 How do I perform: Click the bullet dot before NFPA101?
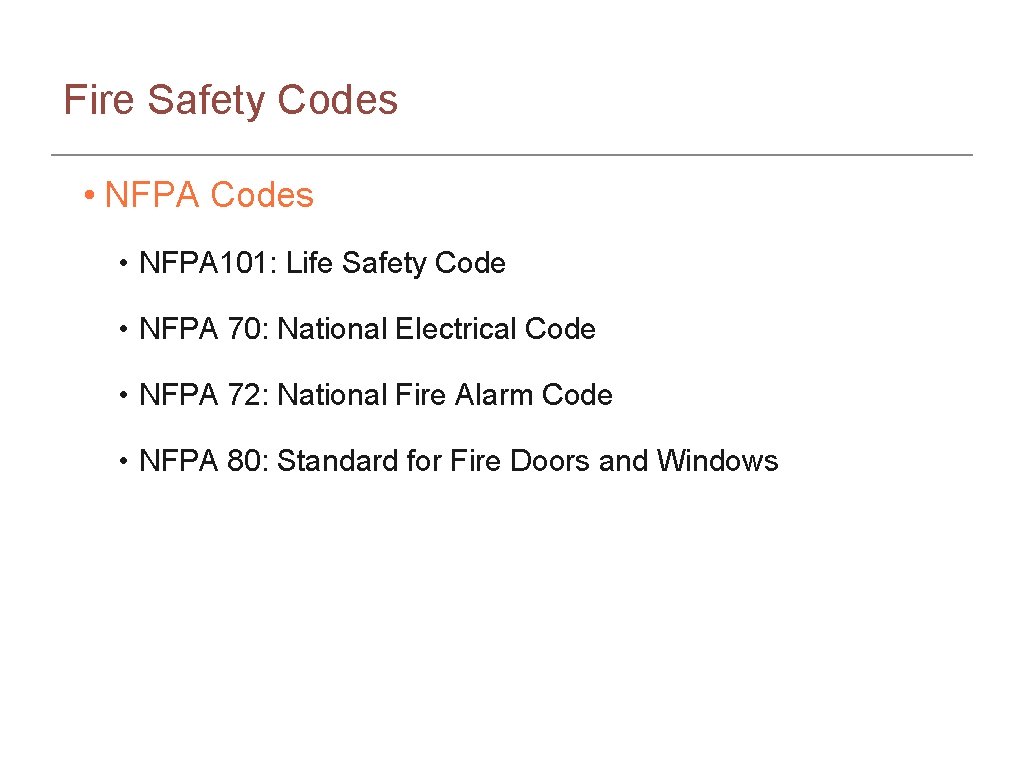(123, 264)
